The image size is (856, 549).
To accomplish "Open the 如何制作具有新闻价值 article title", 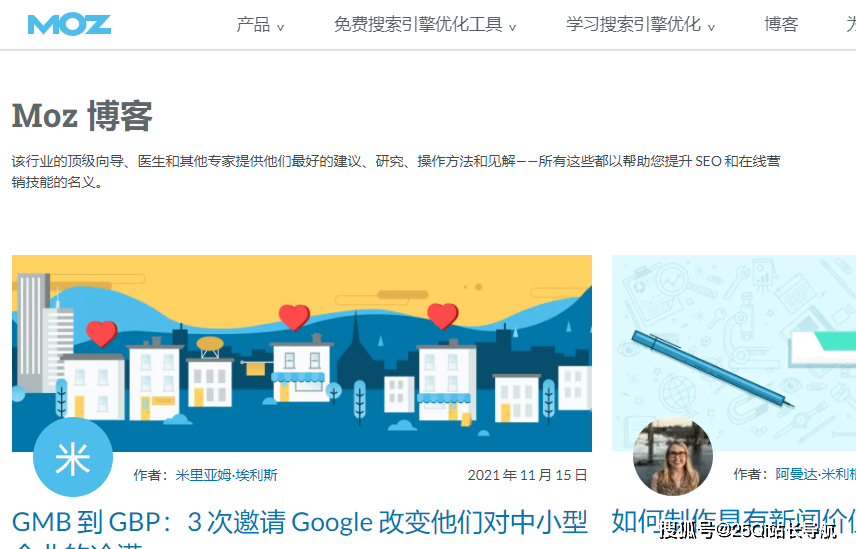I will (x=734, y=522).
